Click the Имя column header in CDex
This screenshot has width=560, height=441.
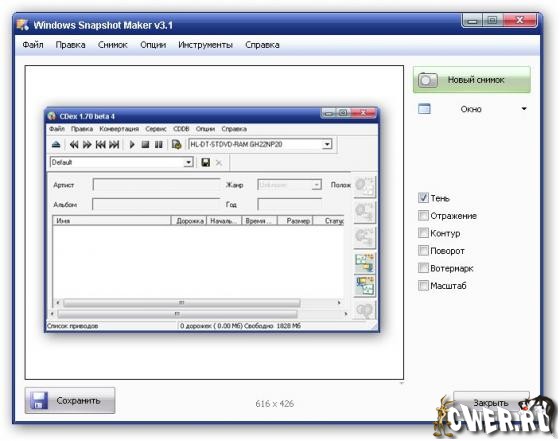coord(112,221)
